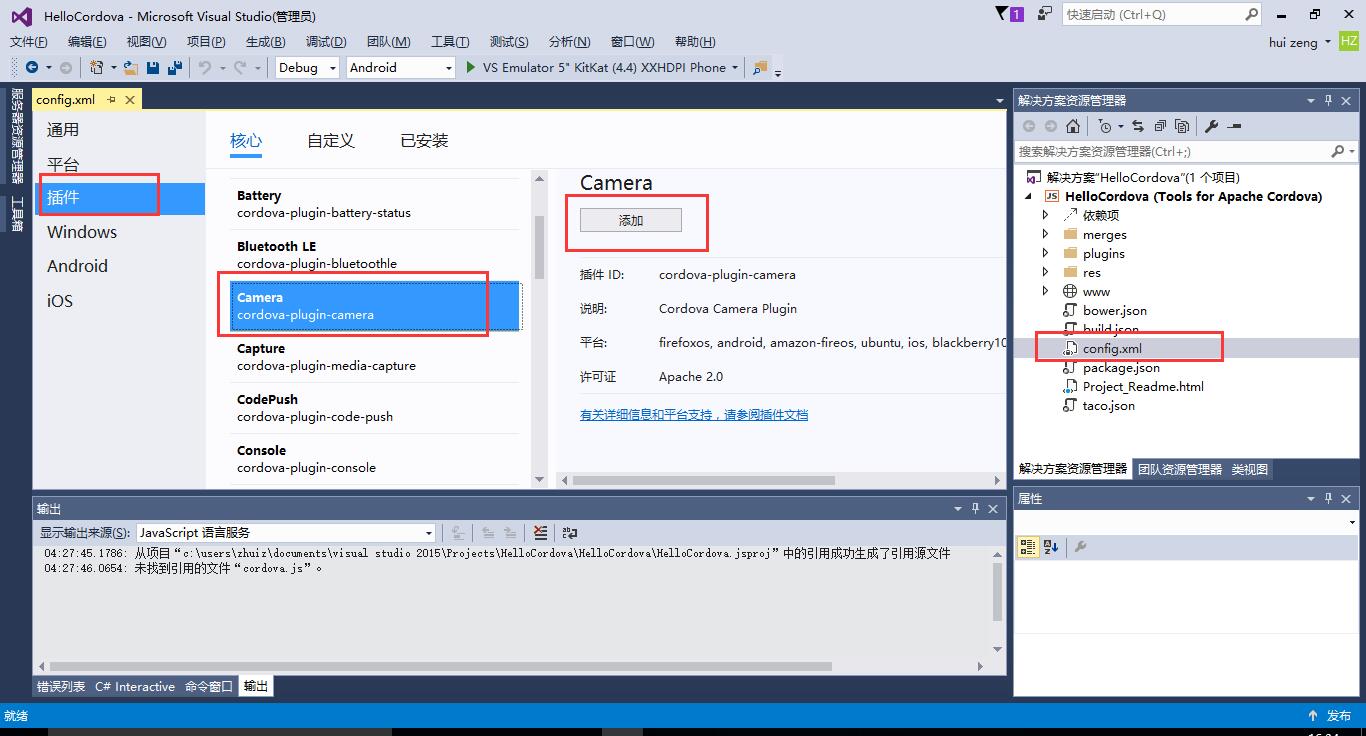Open the 生成(B) menu
This screenshot has height=736, width=1366.
pyautogui.click(x=265, y=41)
